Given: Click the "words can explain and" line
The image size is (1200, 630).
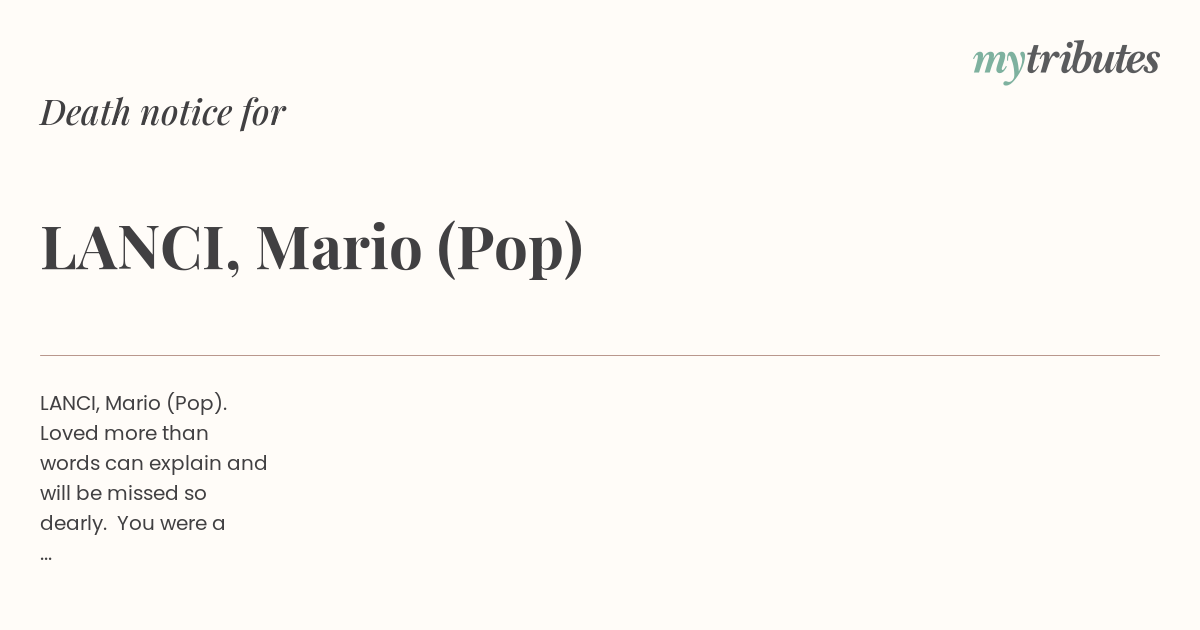Looking at the screenshot, I should point(153,463).
